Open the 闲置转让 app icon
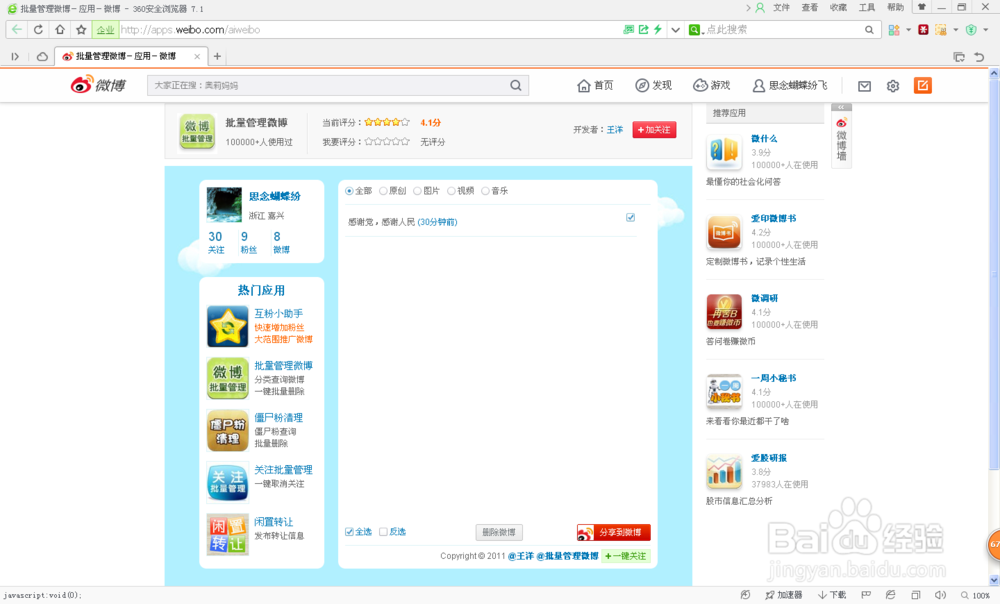 pyautogui.click(x=228, y=534)
